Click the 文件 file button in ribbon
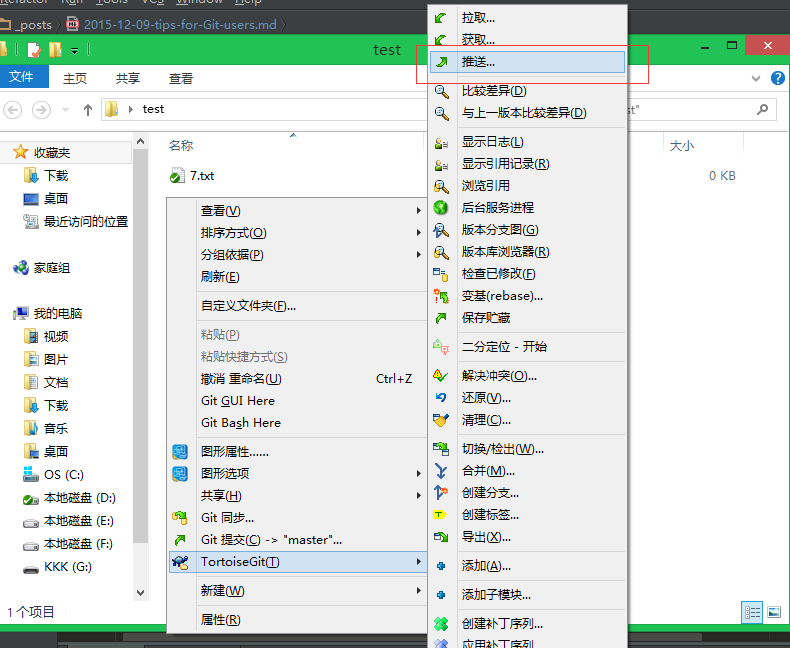 click(21, 78)
